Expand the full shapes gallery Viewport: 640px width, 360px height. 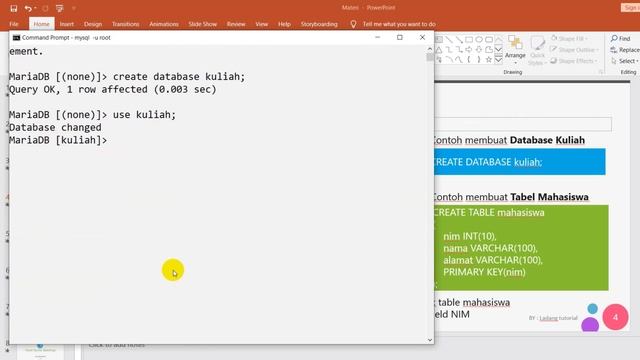click(498, 60)
